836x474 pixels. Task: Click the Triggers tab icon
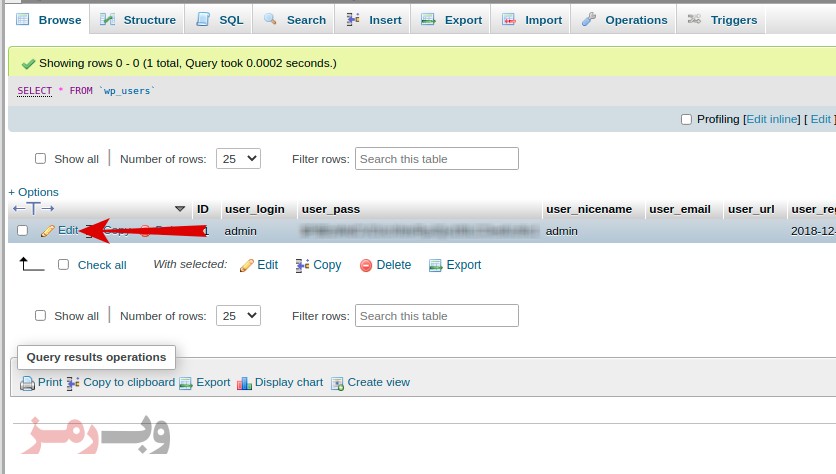tap(694, 19)
